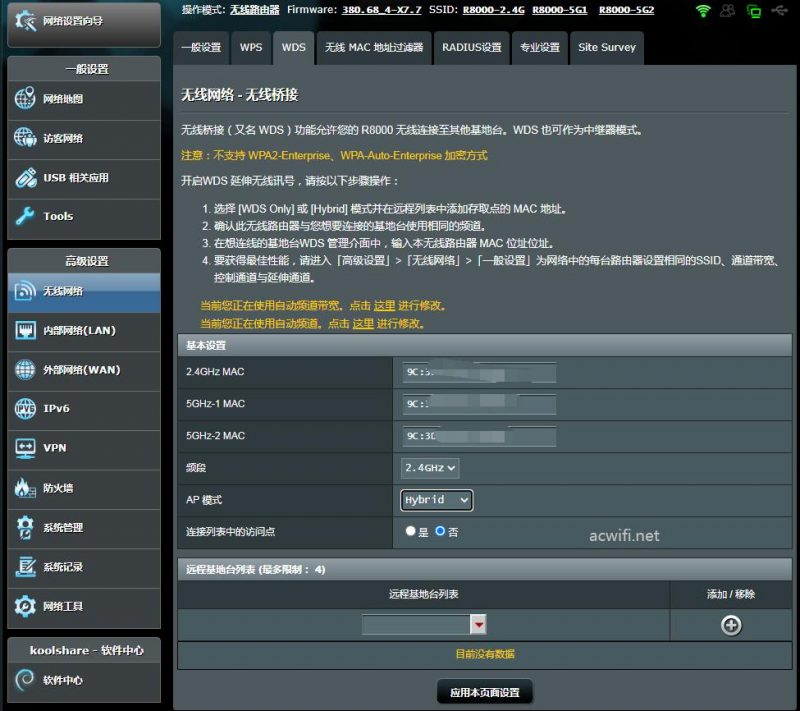Select the WDS tab

click(293, 47)
